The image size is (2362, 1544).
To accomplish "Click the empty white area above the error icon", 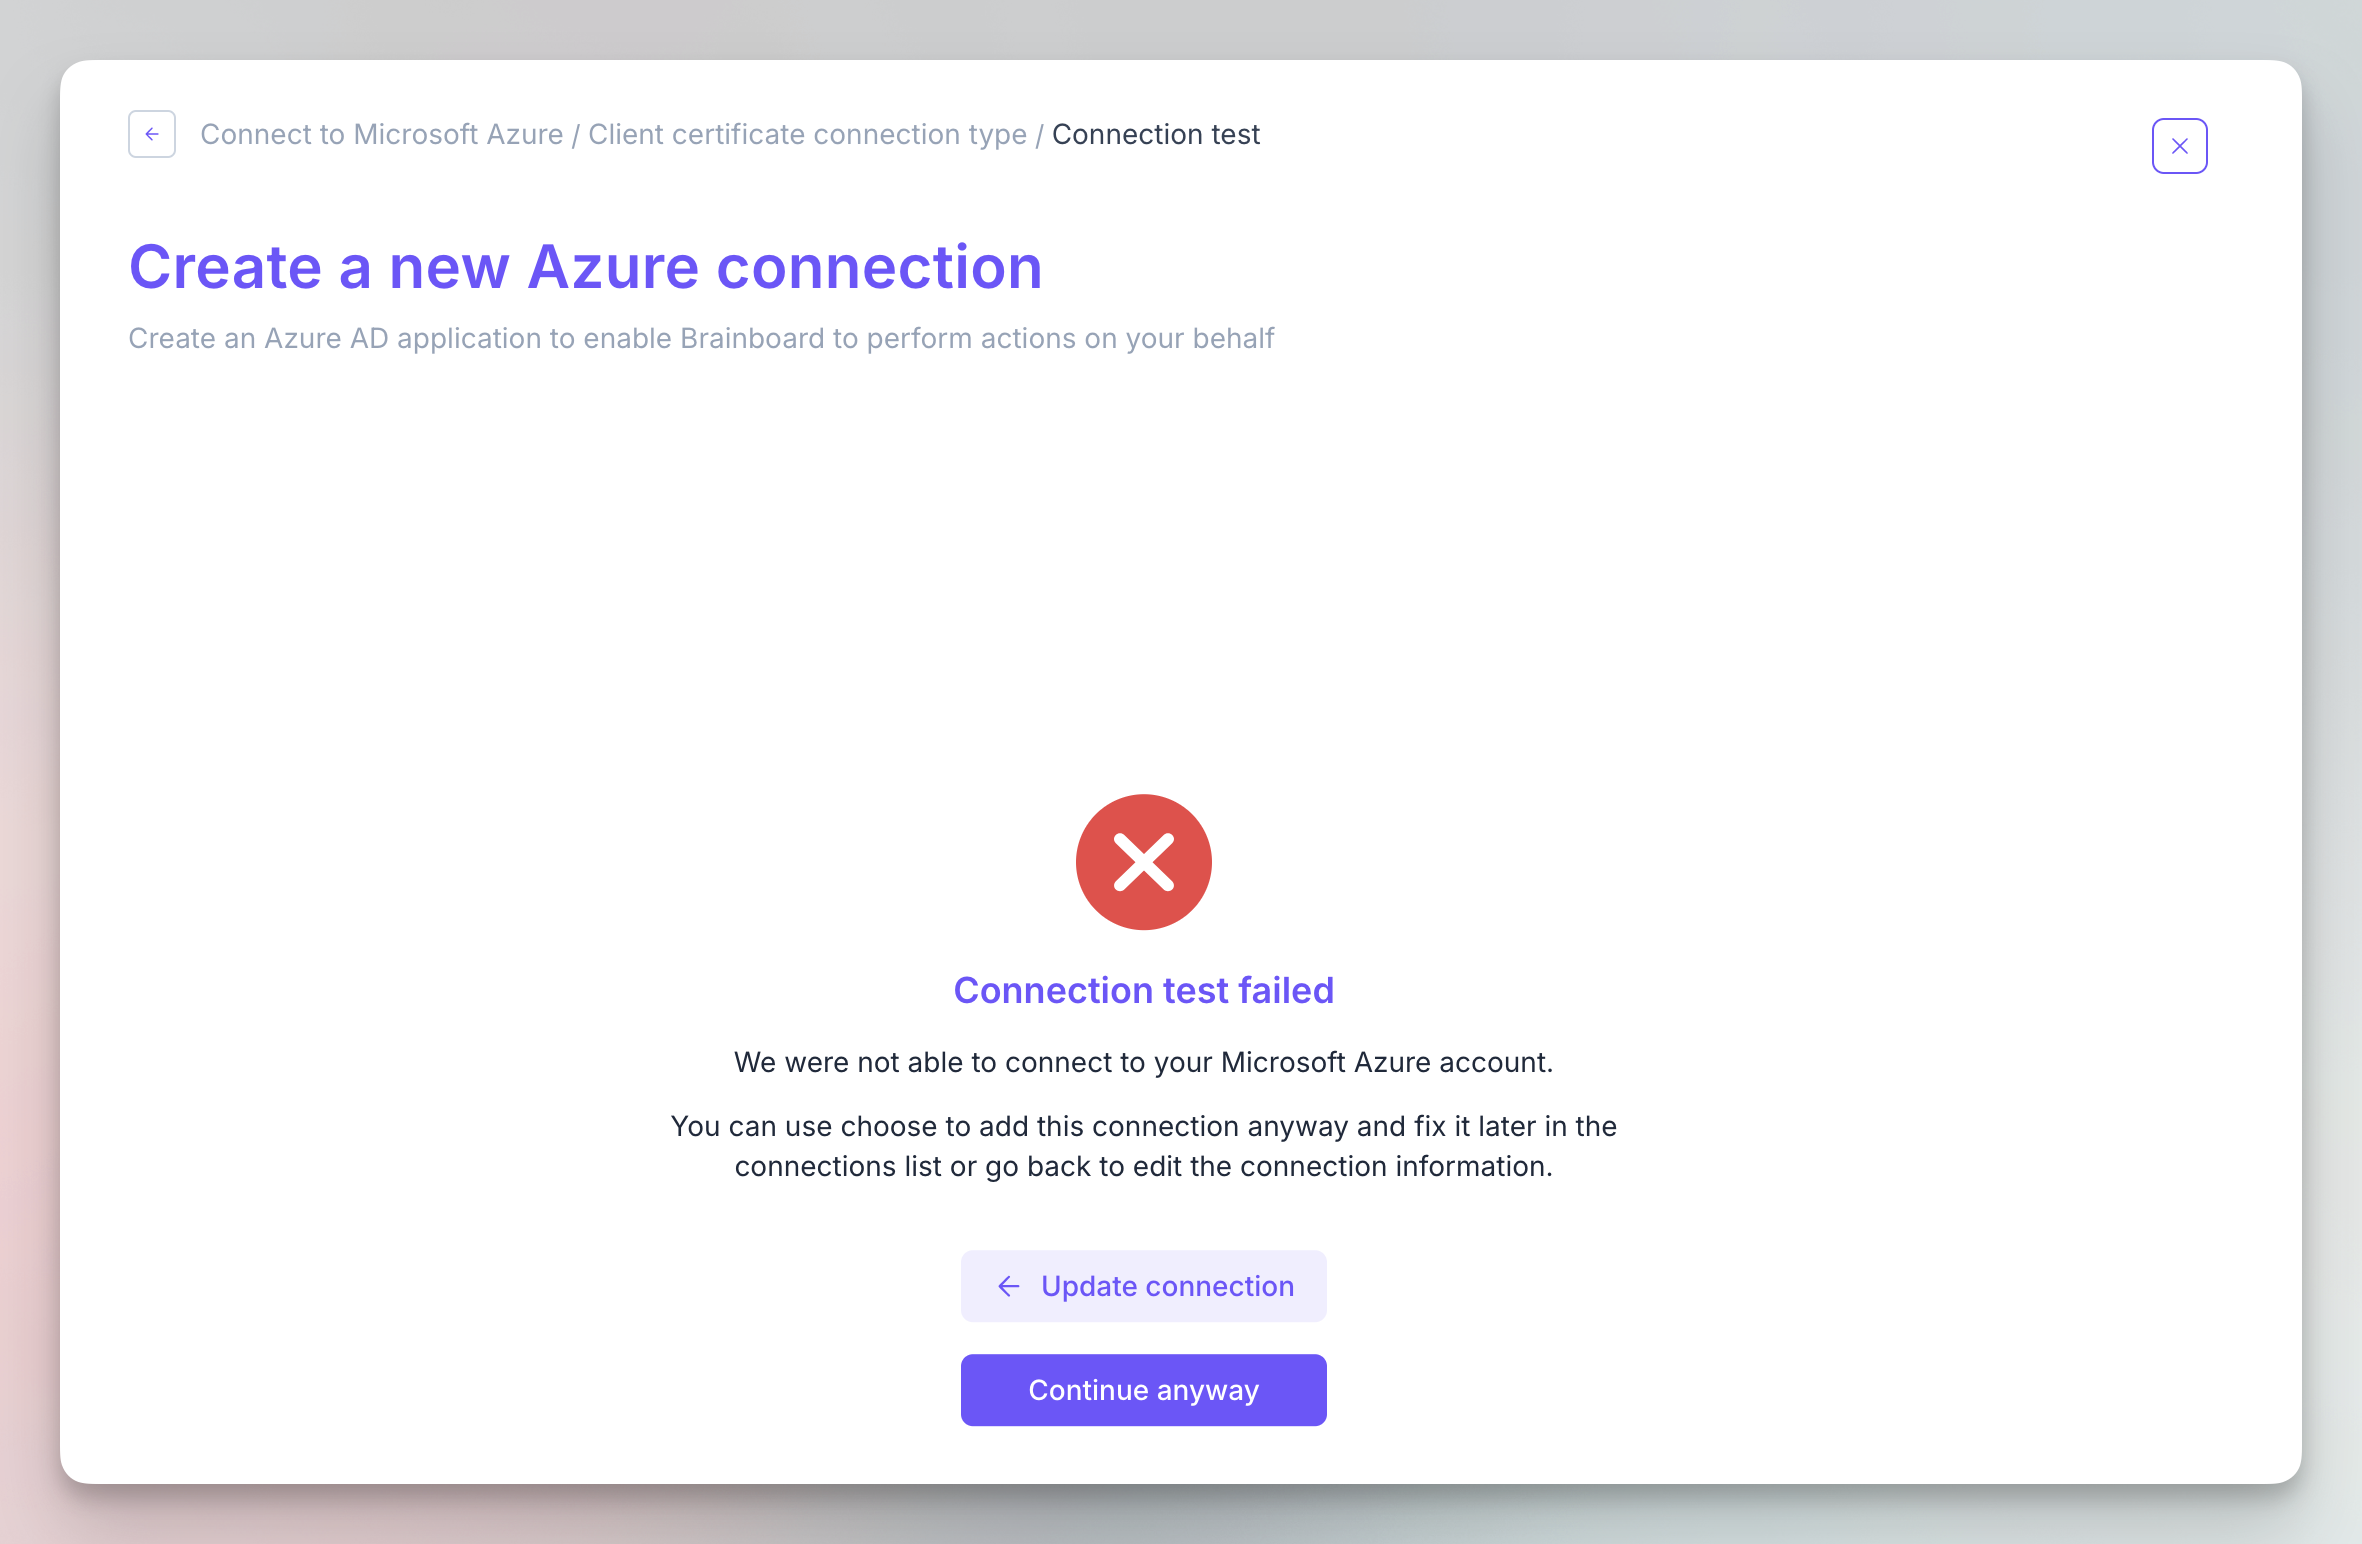I will pos(1143,580).
